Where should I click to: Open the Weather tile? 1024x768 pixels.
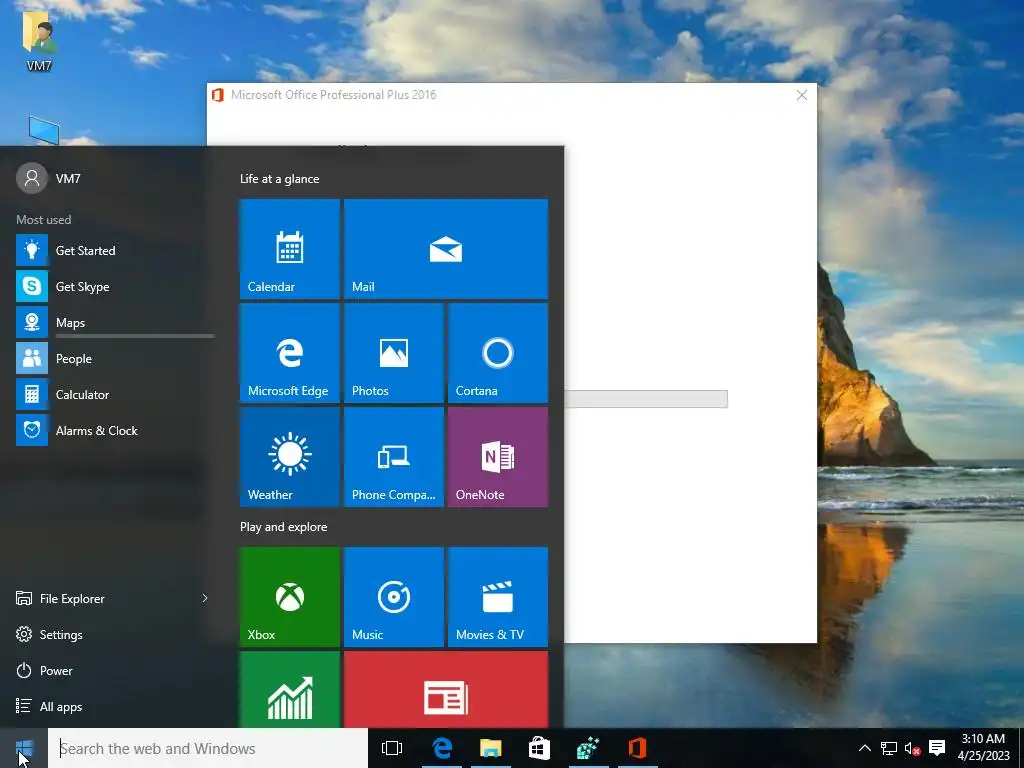(x=289, y=456)
